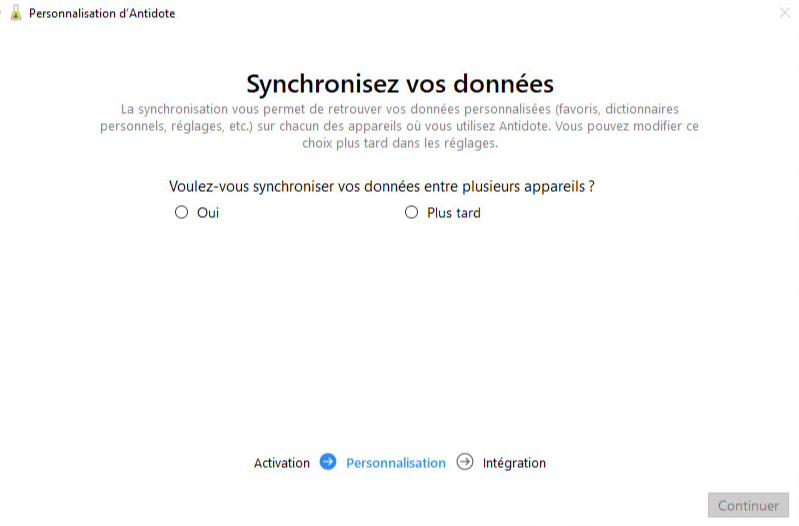Click the word 'réglages' ending the description
799x526 pixels.
coord(470,143)
